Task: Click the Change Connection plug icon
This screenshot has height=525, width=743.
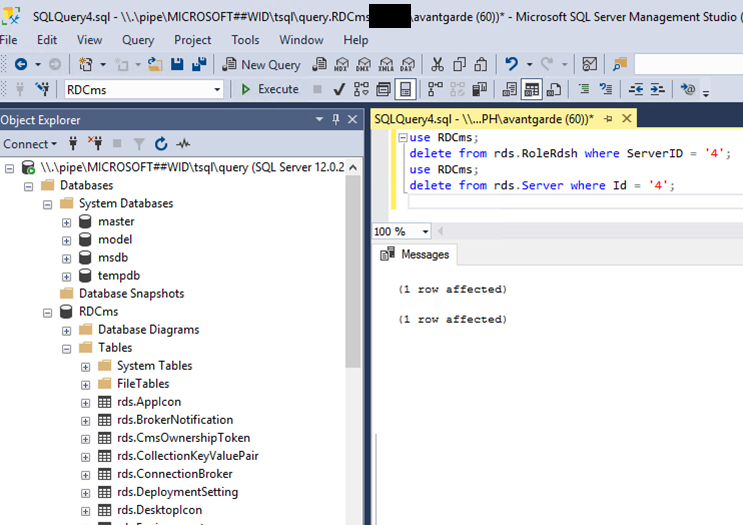Action: [42, 89]
